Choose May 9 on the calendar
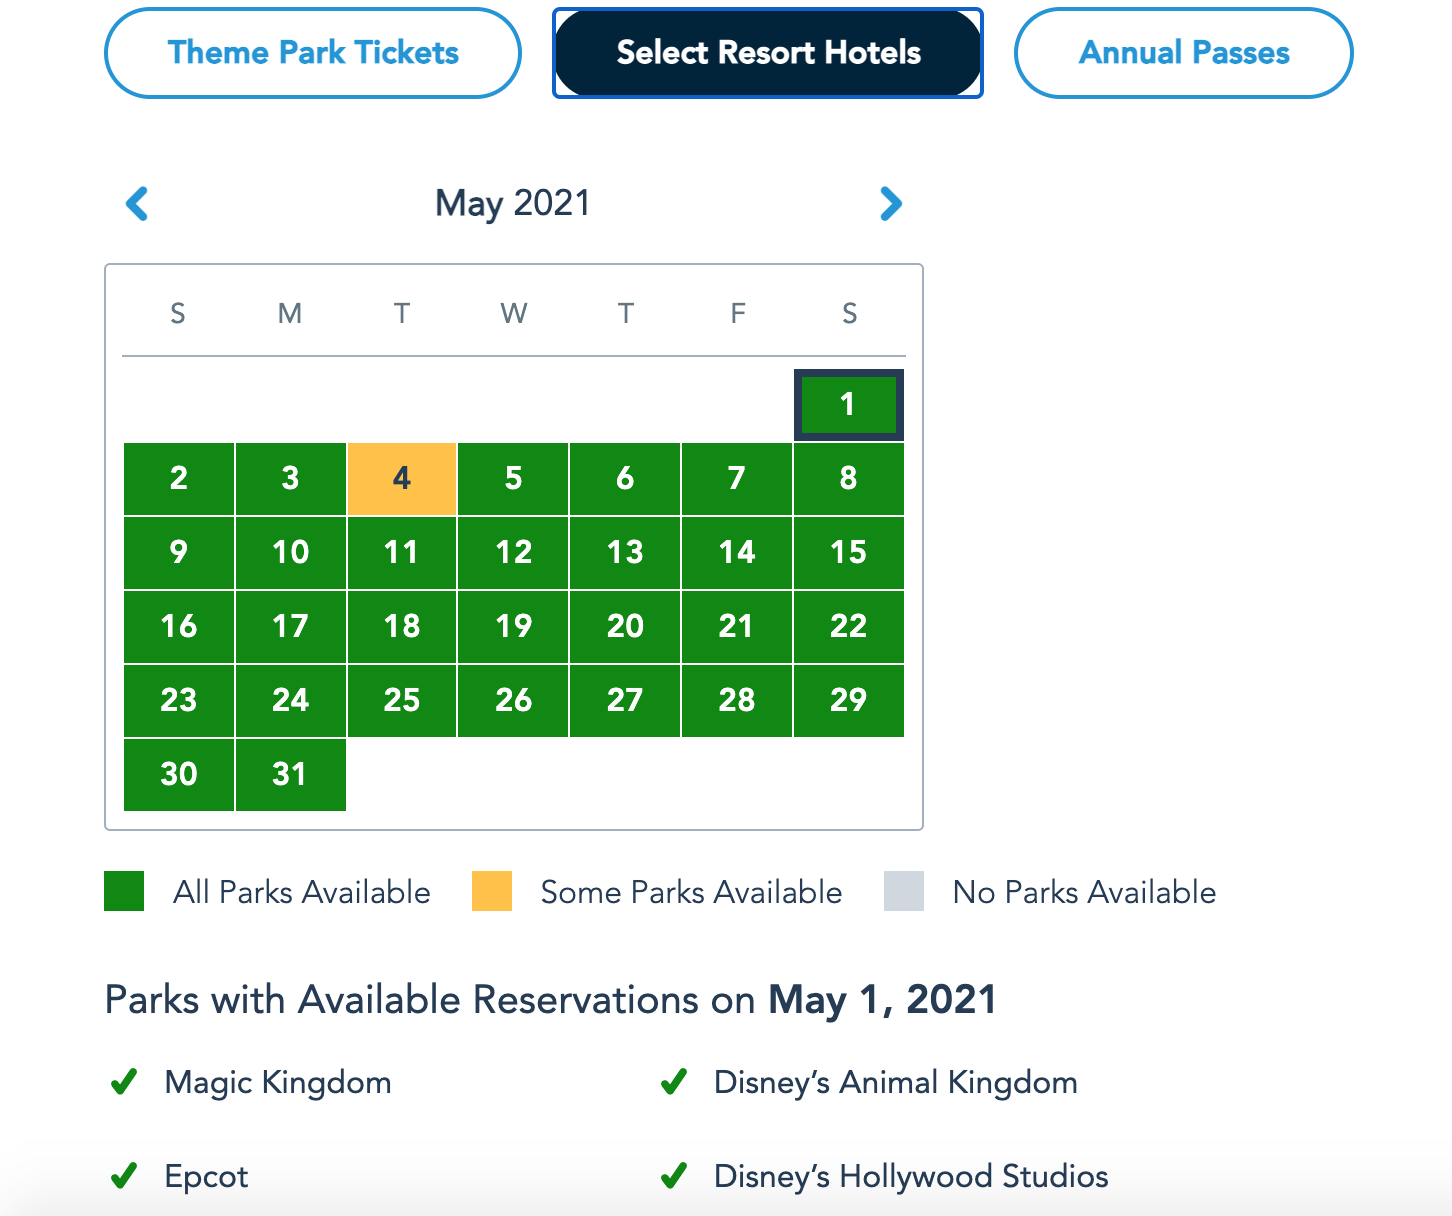The width and height of the screenshot is (1452, 1216). click(x=179, y=553)
